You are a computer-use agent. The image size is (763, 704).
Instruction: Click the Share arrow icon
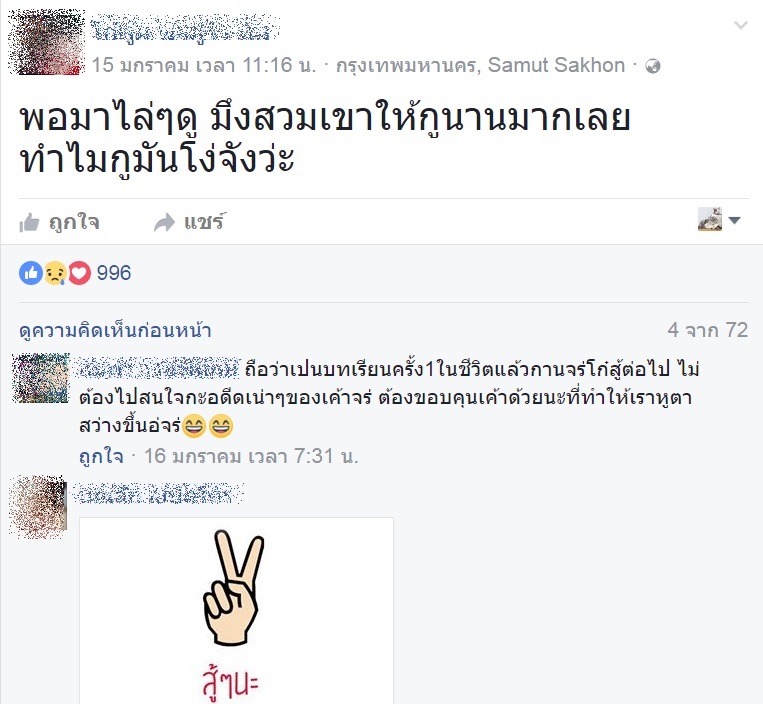(164, 222)
